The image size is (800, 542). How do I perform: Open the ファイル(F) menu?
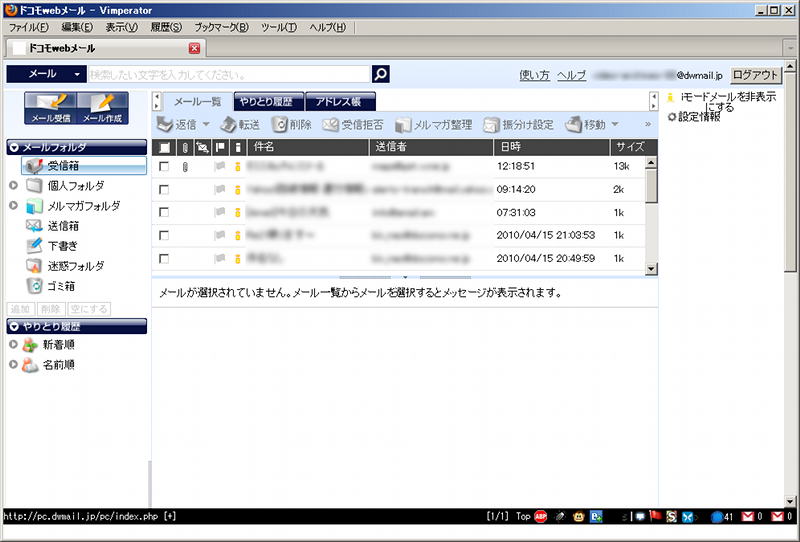tap(29, 28)
